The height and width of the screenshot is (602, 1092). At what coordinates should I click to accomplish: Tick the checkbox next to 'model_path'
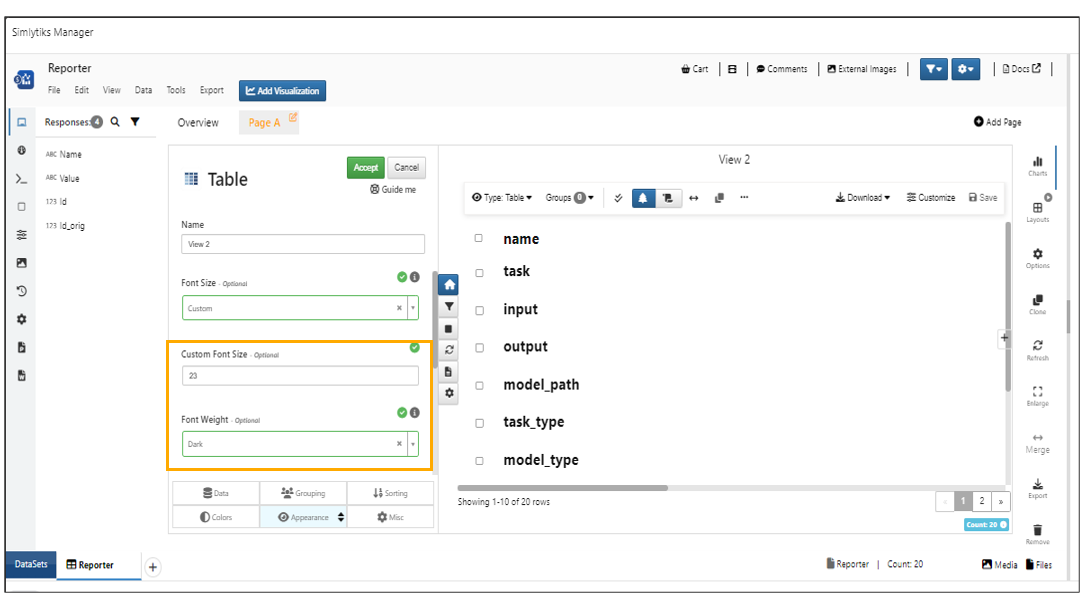tap(479, 386)
